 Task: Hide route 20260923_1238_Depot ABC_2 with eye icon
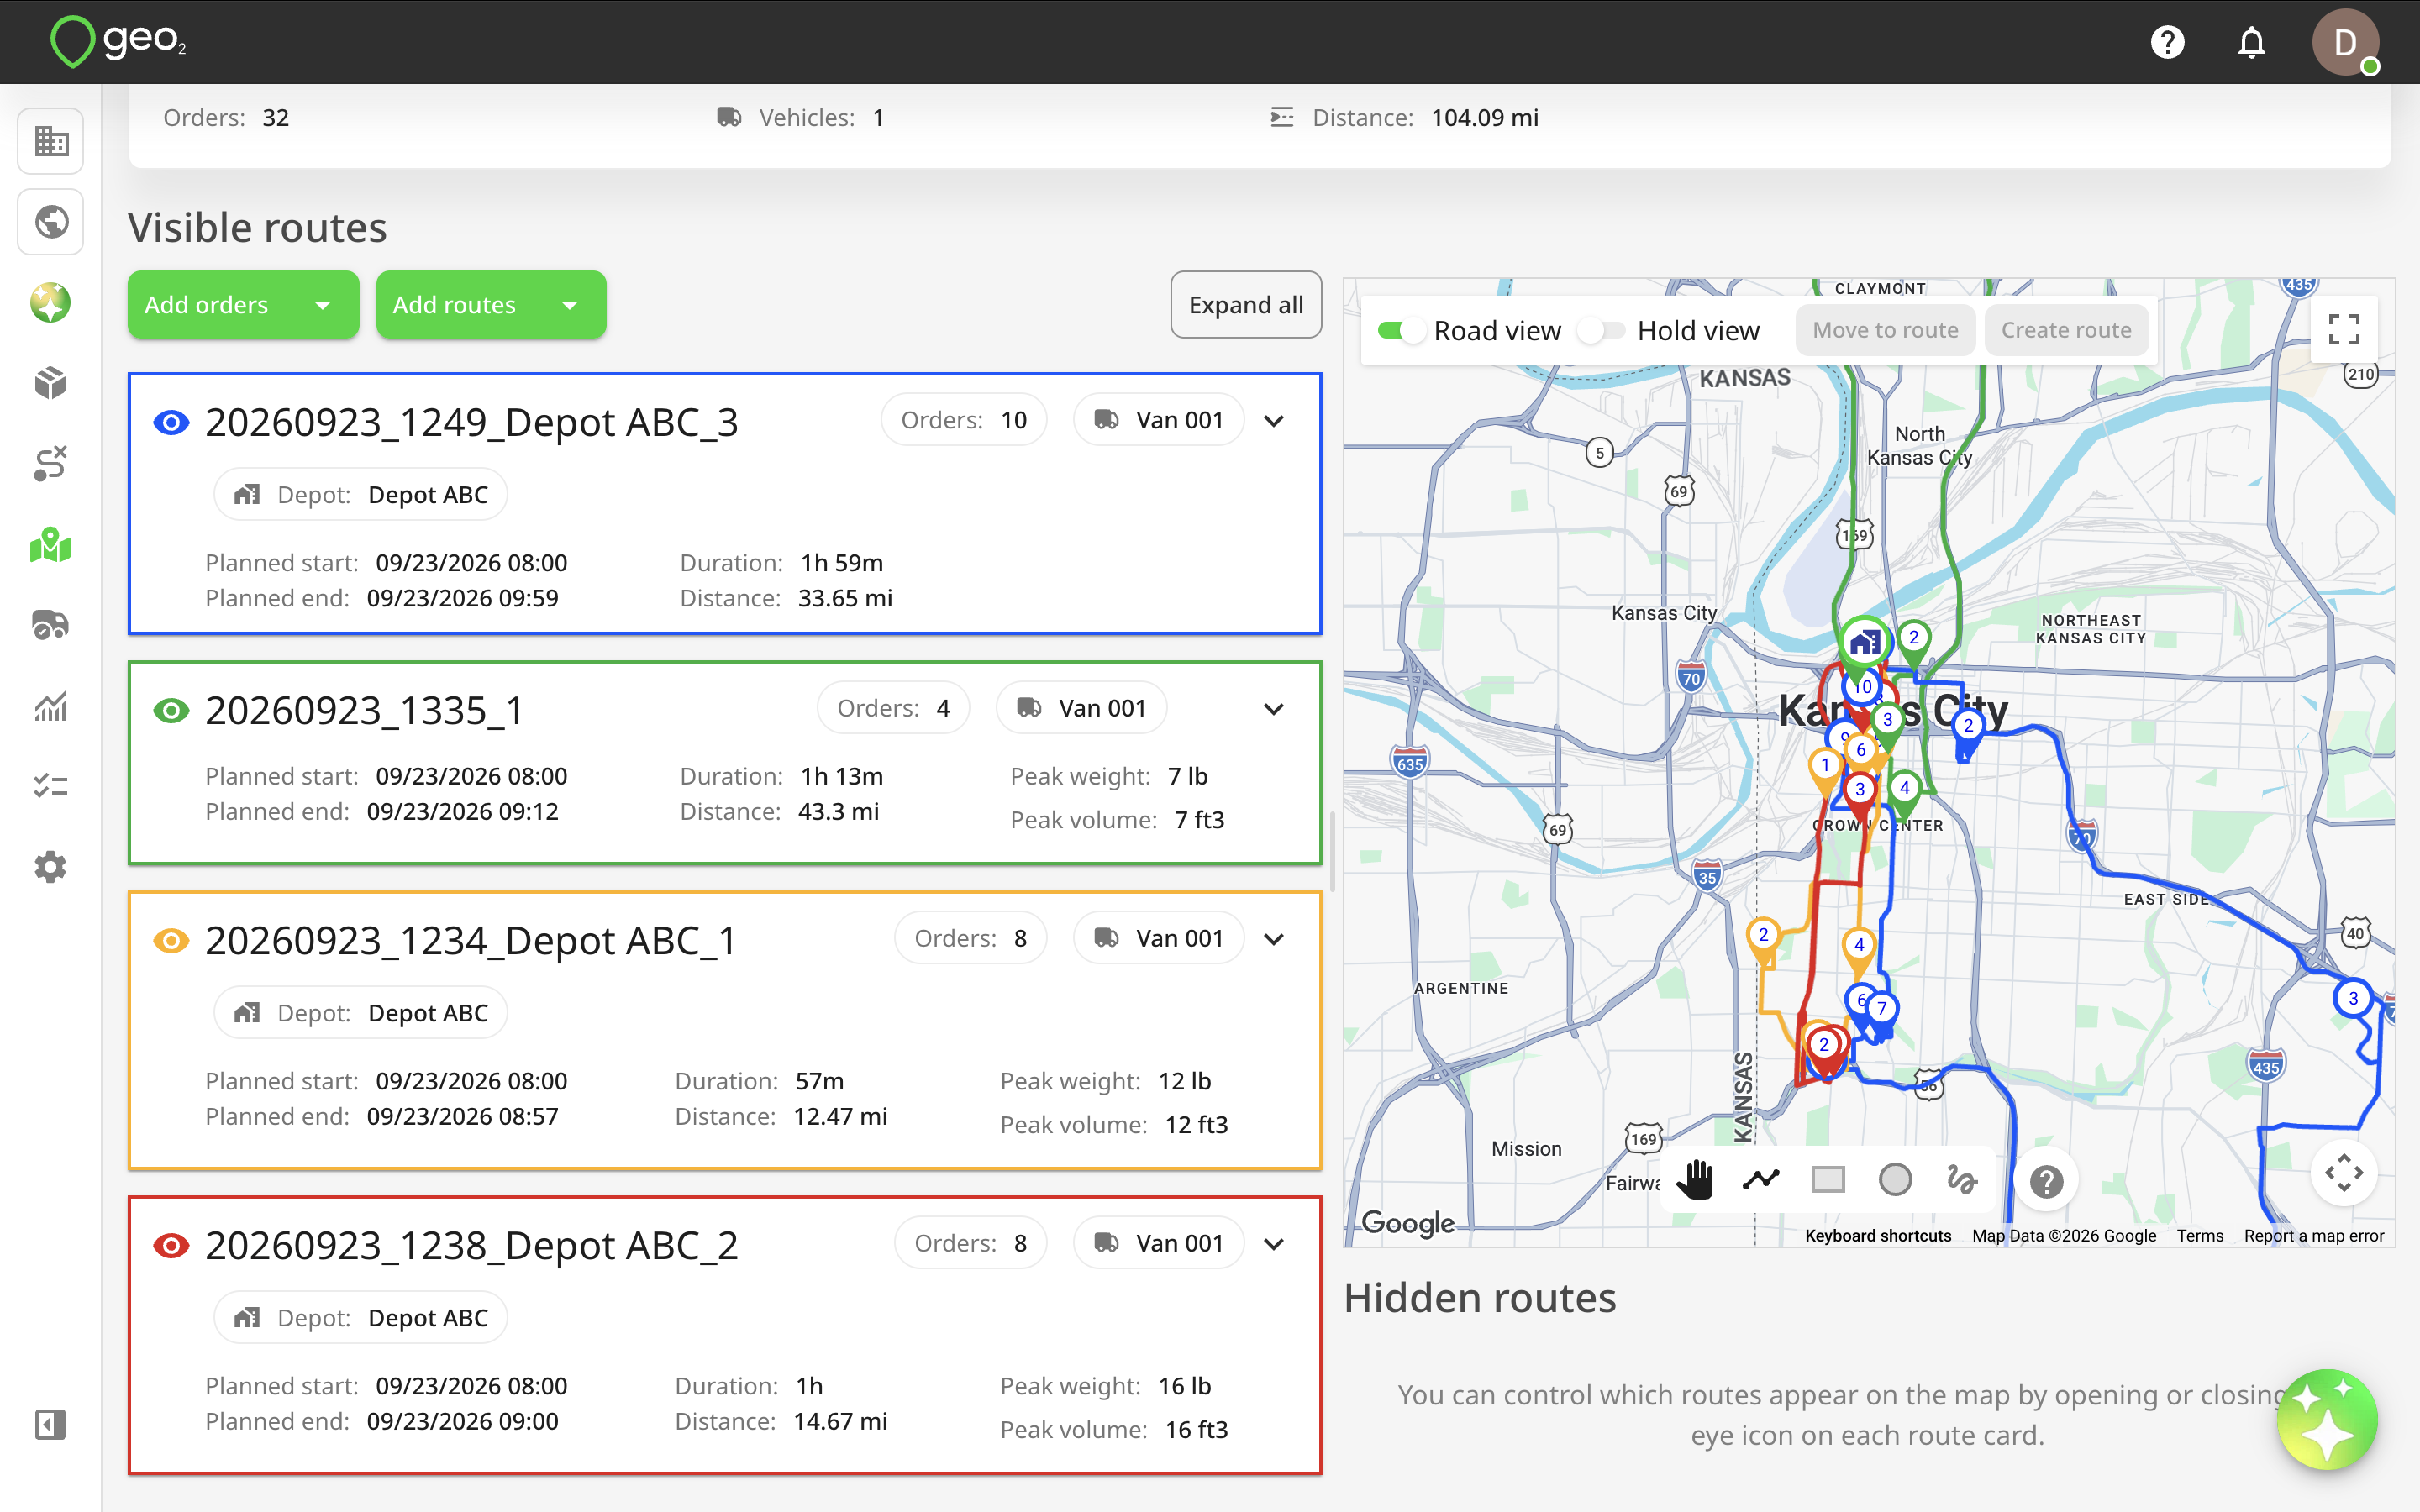(171, 1245)
